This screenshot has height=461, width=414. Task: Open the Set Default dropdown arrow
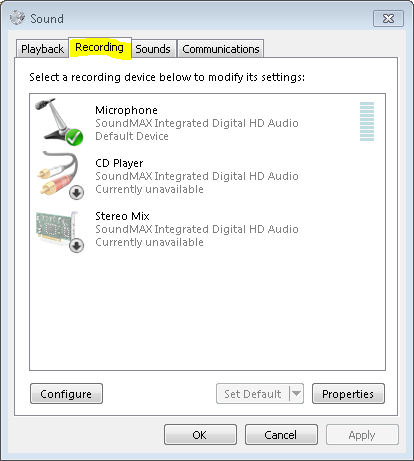tap(296, 393)
